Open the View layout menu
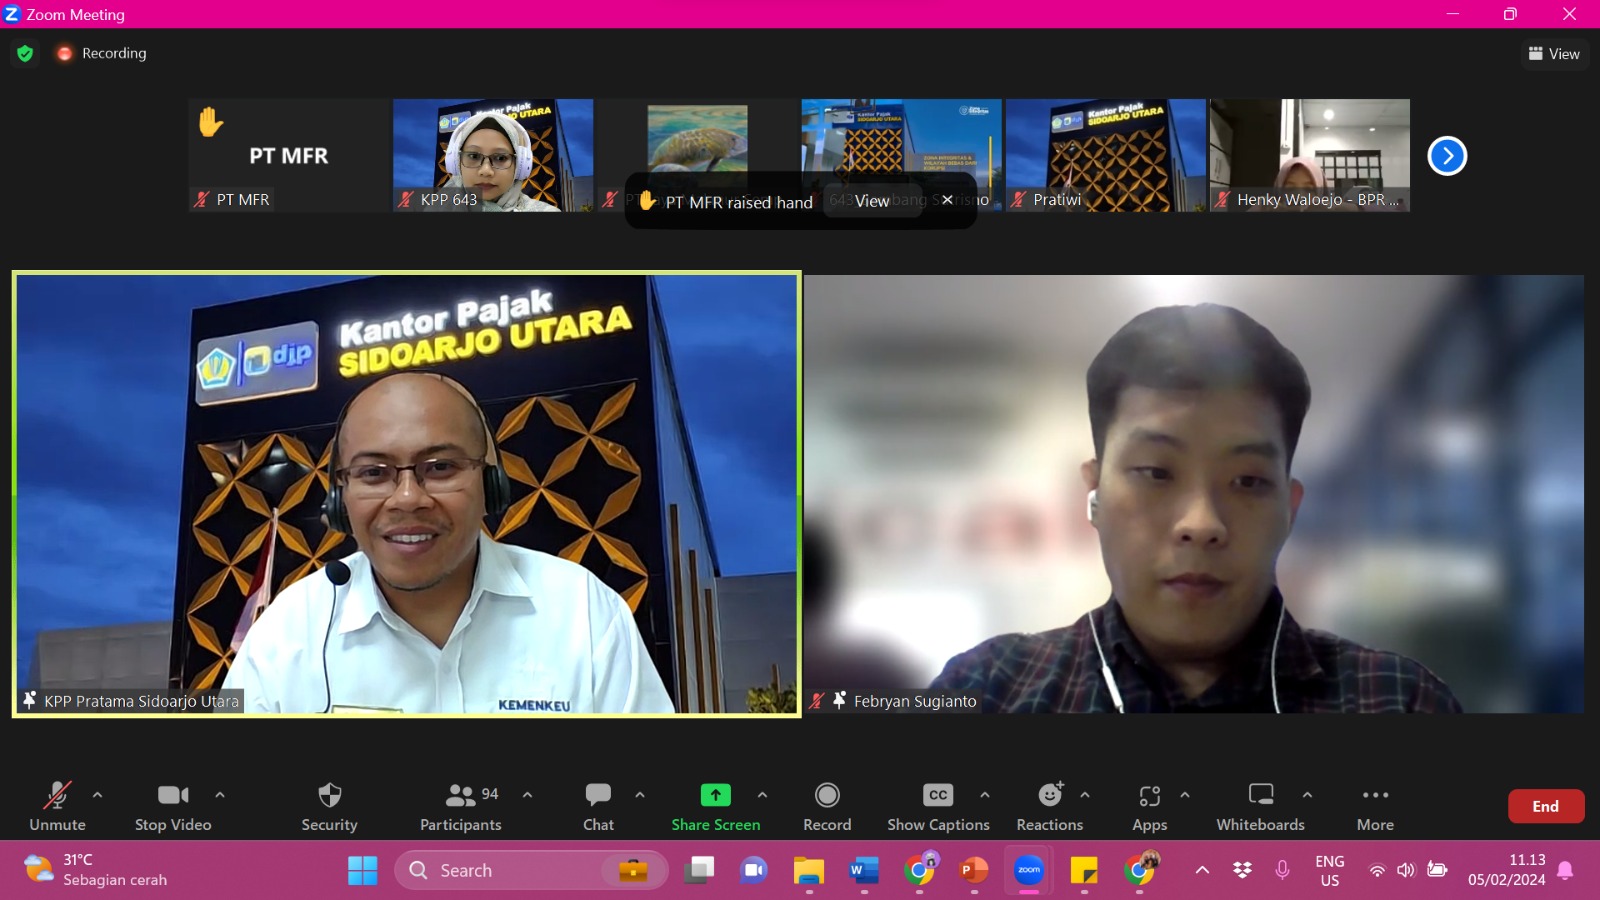 coord(1554,54)
